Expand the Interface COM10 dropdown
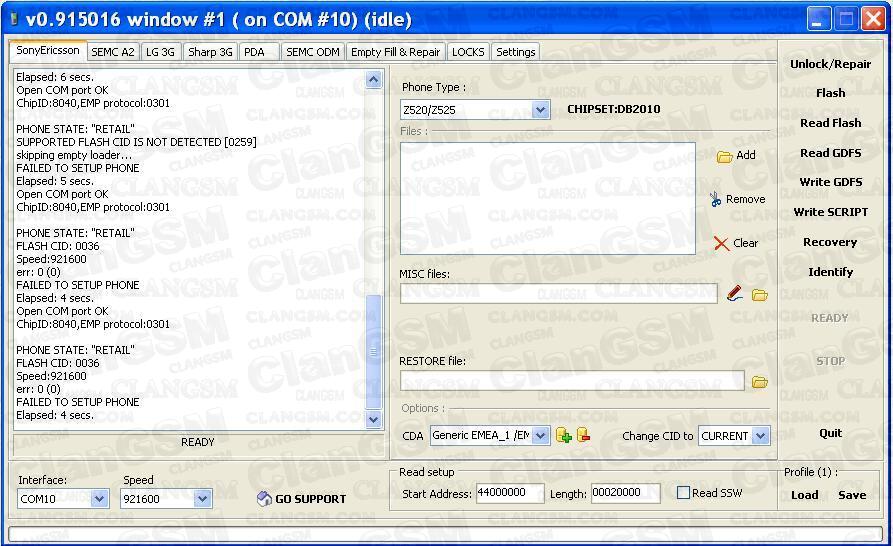This screenshot has width=893, height=546. click(x=100, y=499)
